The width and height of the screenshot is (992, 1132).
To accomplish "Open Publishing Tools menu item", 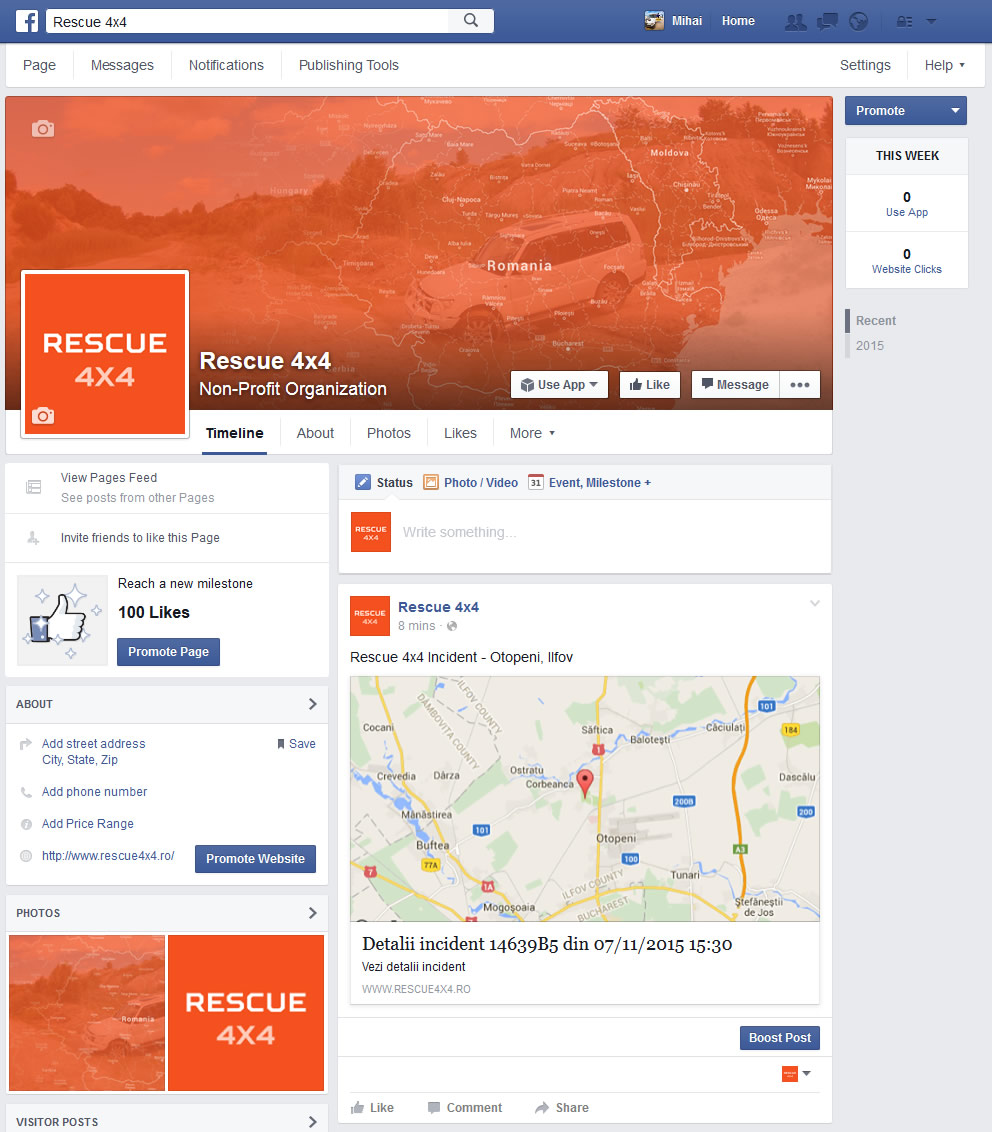I will click(349, 65).
